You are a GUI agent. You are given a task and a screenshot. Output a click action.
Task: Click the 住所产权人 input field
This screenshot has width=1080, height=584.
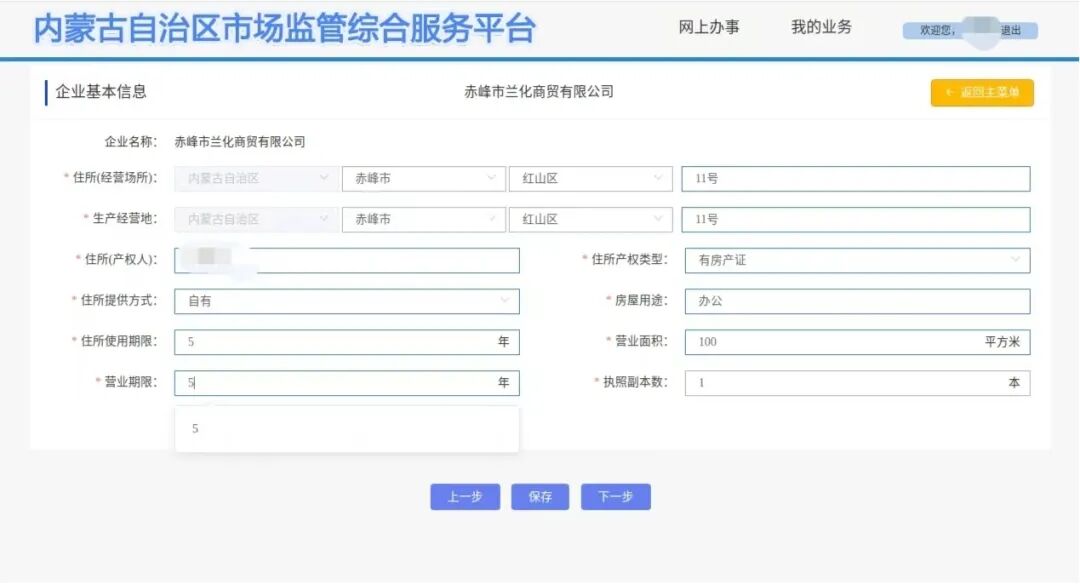(x=346, y=260)
